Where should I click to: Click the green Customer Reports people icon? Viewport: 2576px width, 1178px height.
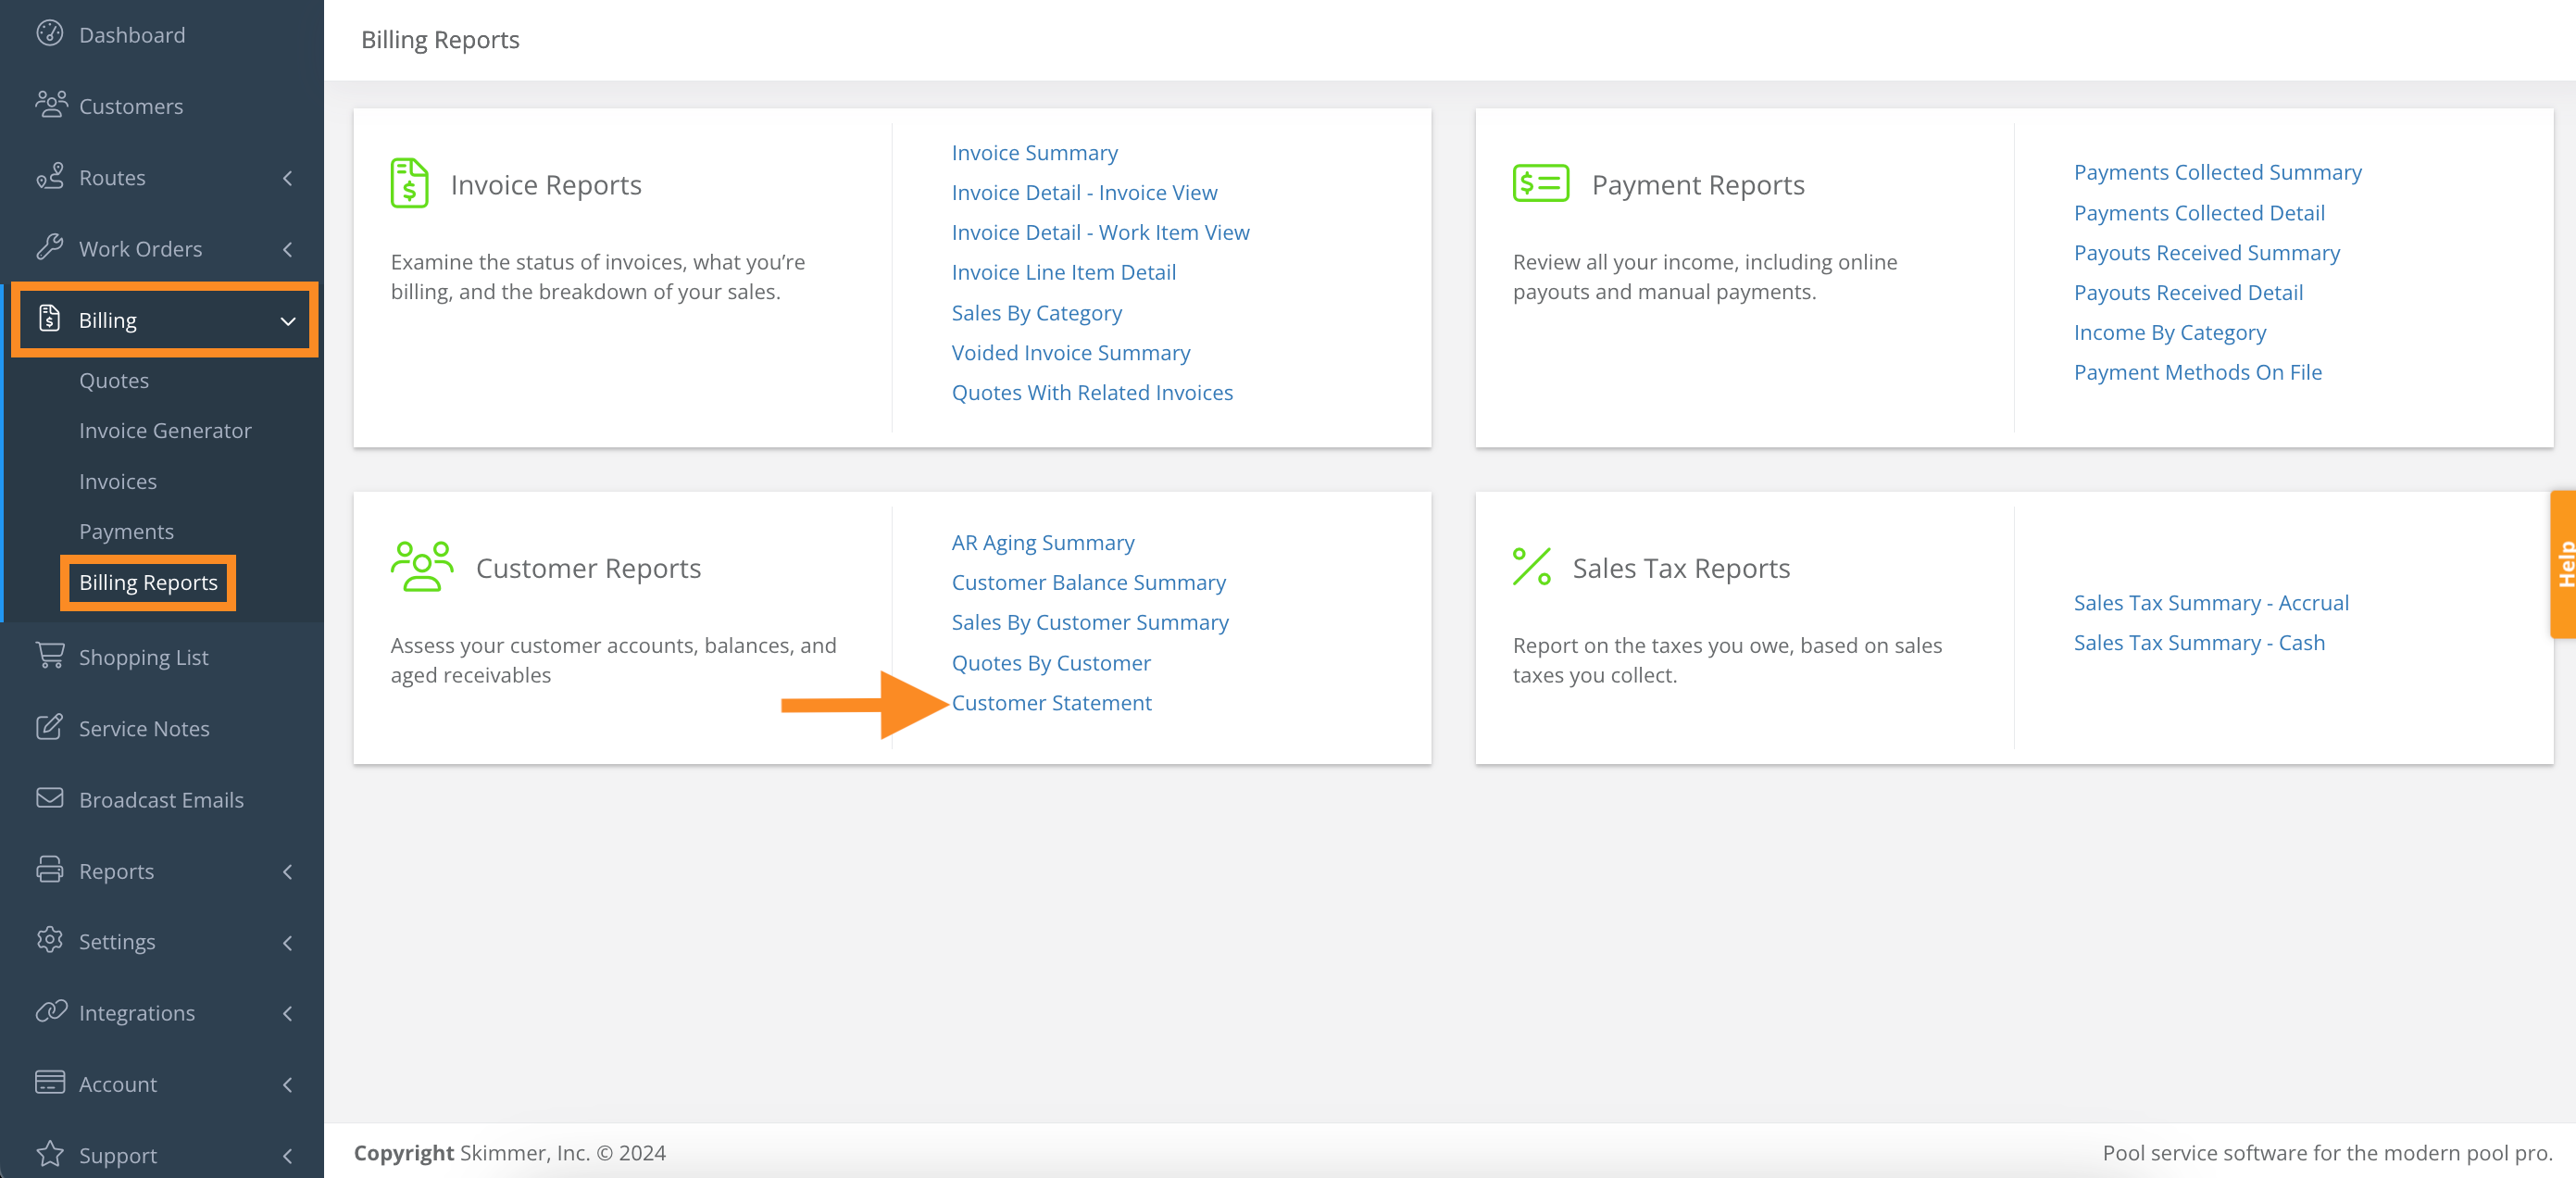click(421, 567)
